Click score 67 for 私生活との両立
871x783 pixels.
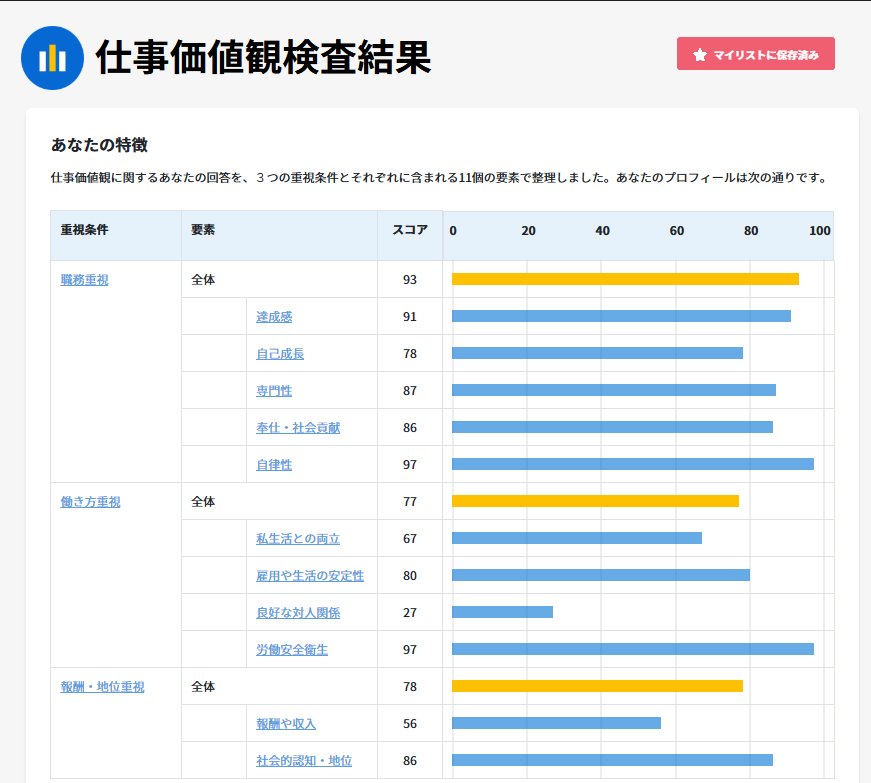[410, 539]
